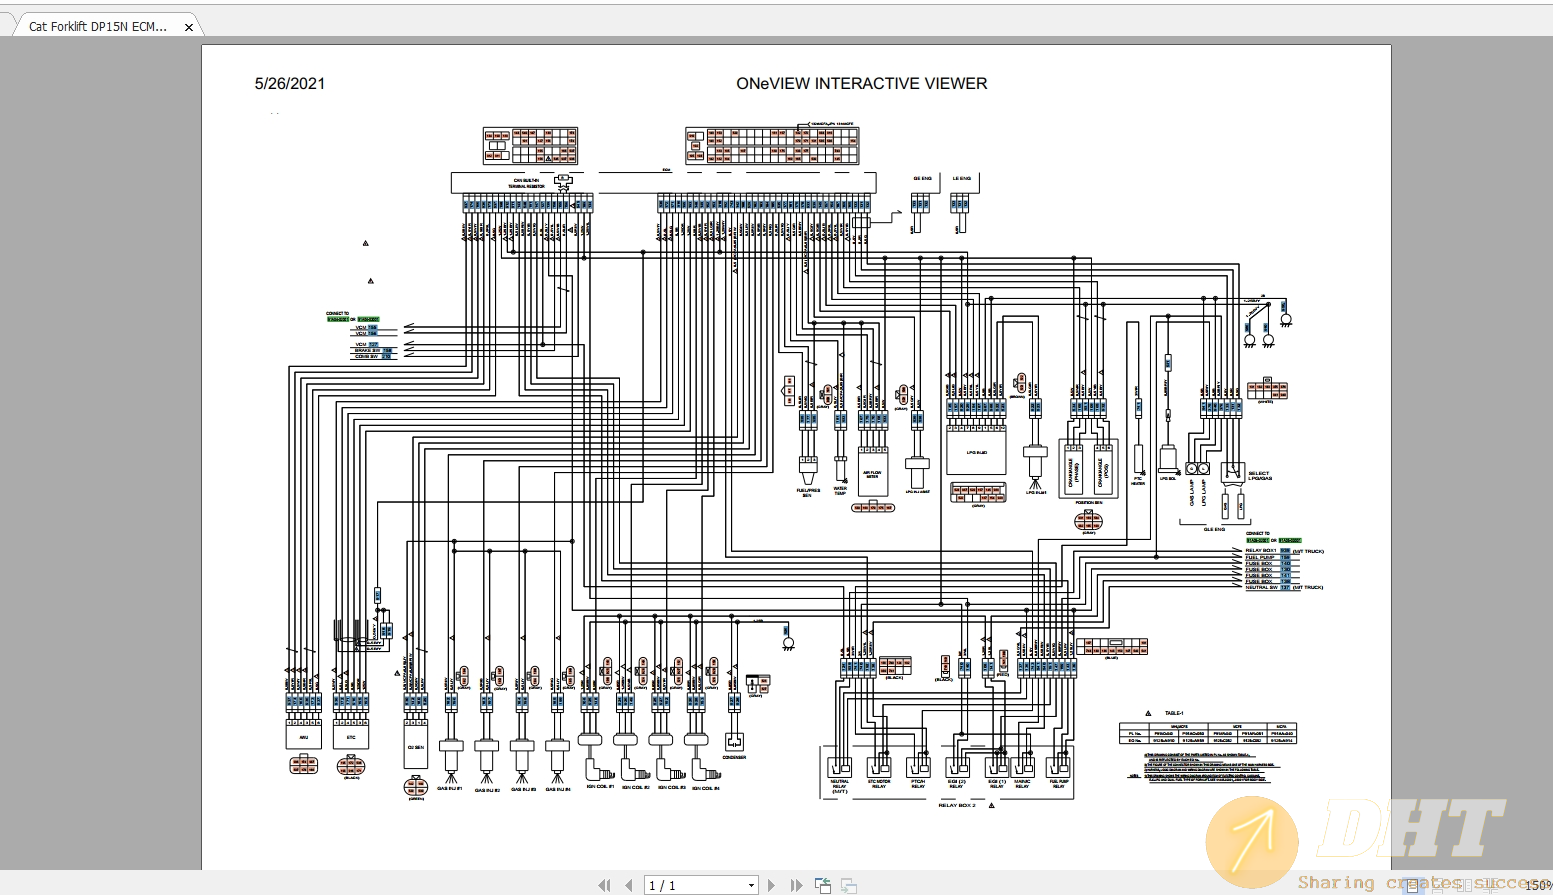The width and height of the screenshot is (1553, 895).
Task: Close the Cat Forklift DP15N ECM tab
Action: coord(189,28)
